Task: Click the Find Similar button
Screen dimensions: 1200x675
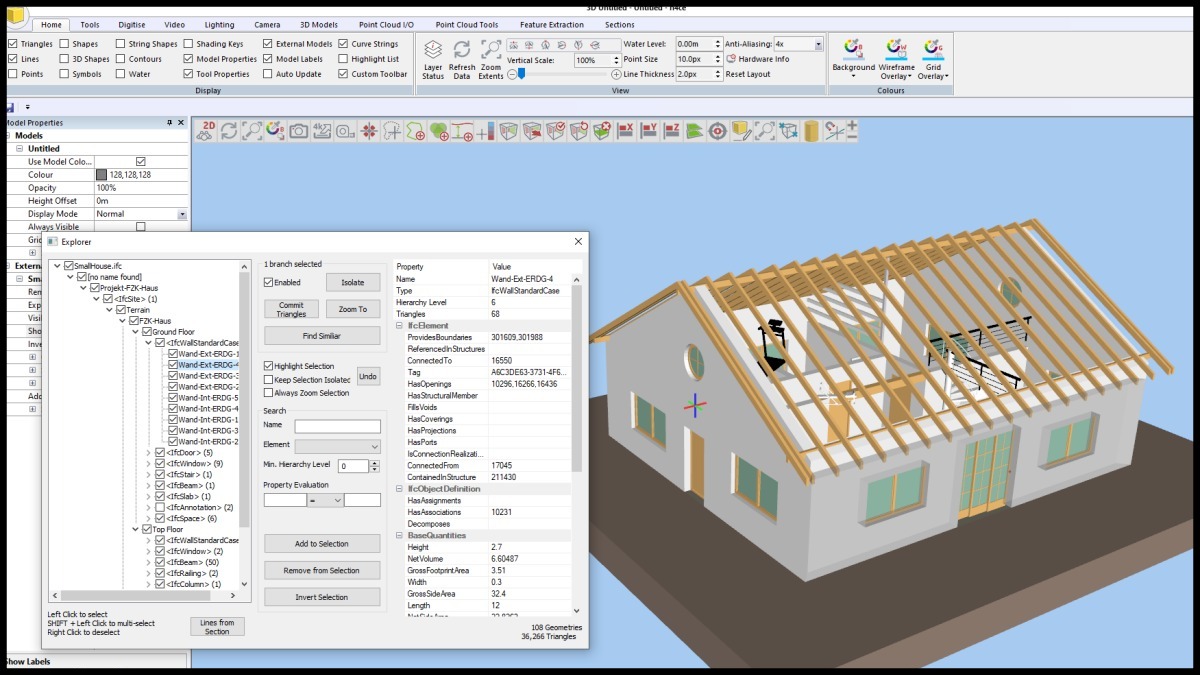Action: (x=322, y=336)
